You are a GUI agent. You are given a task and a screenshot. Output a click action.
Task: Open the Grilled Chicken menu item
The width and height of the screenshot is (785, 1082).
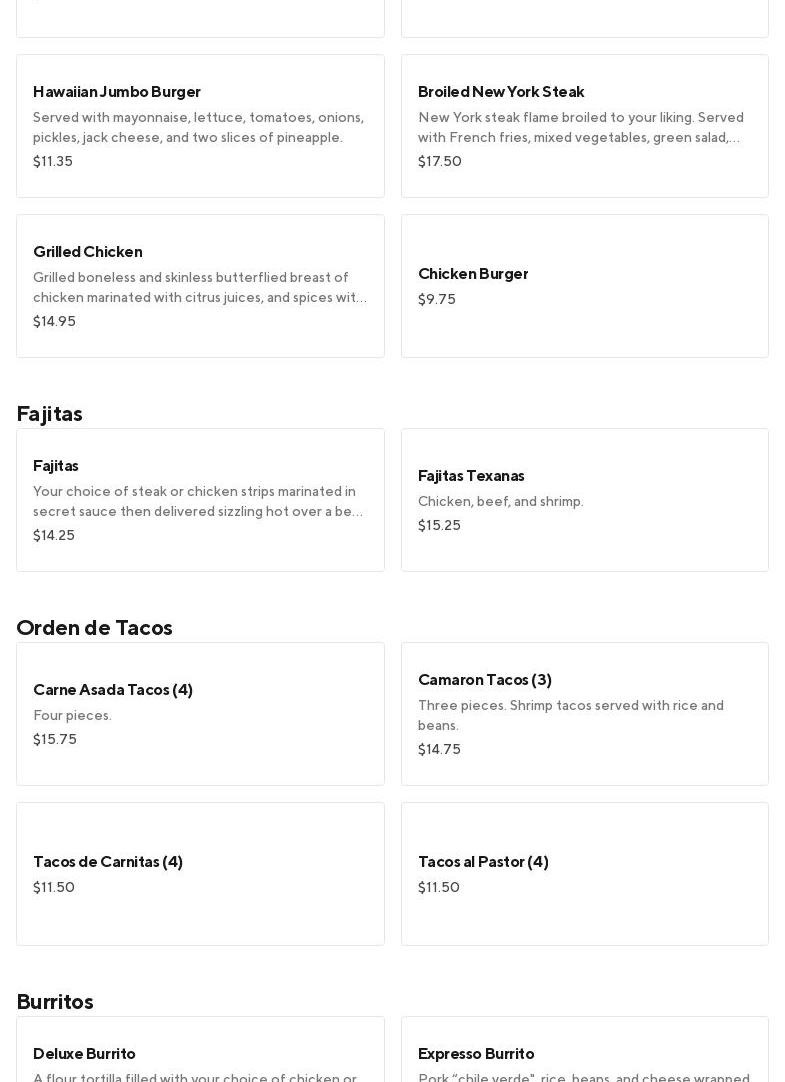click(200, 285)
